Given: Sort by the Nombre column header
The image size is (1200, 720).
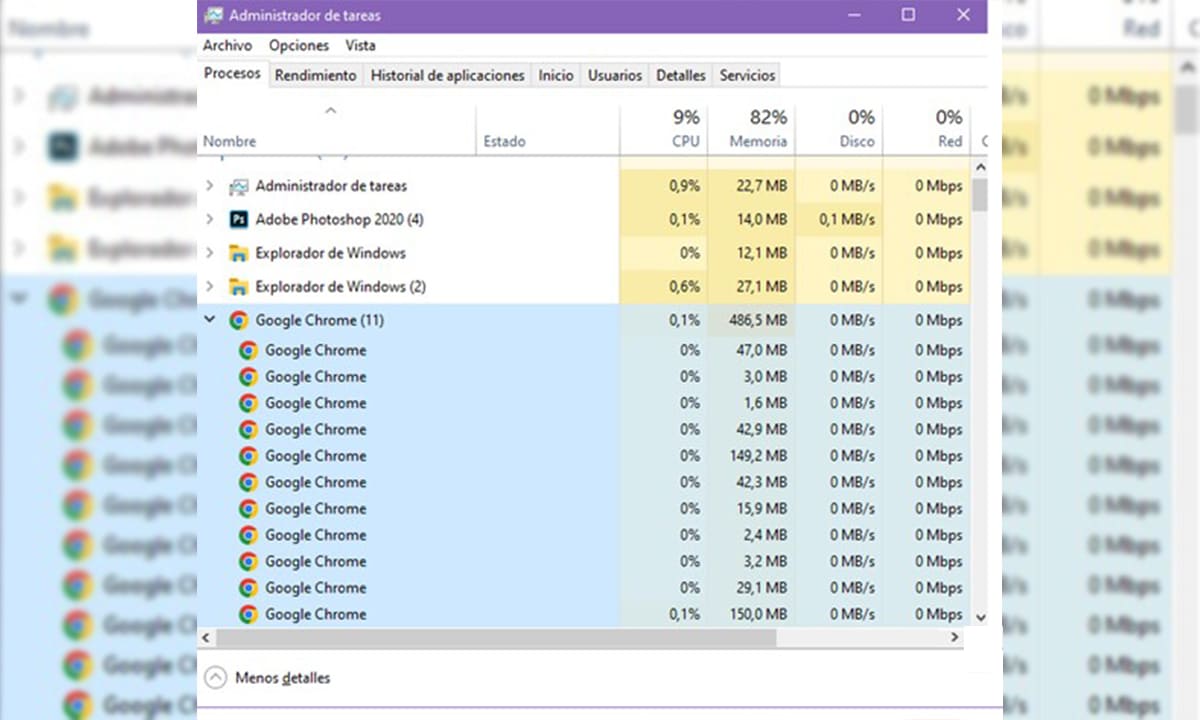Looking at the screenshot, I should [336, 128].
